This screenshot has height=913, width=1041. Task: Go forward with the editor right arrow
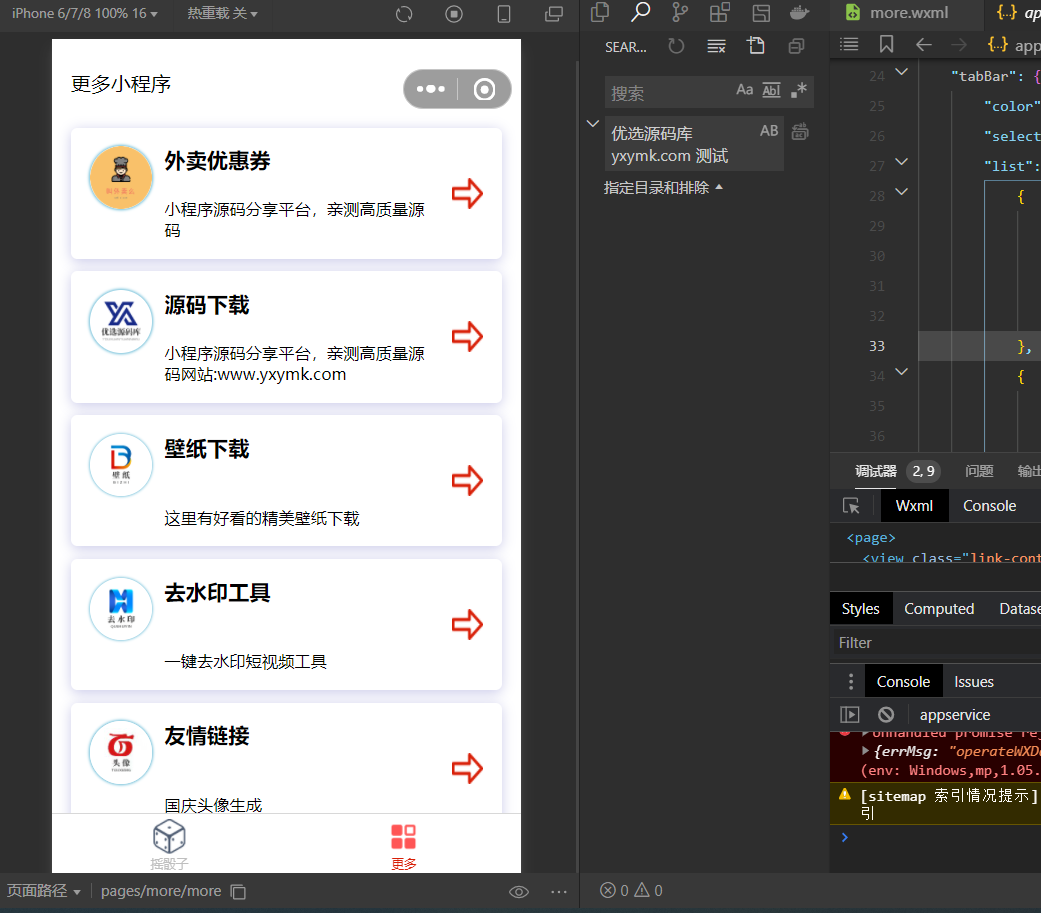pyautogui.click(x=959, y=44)
